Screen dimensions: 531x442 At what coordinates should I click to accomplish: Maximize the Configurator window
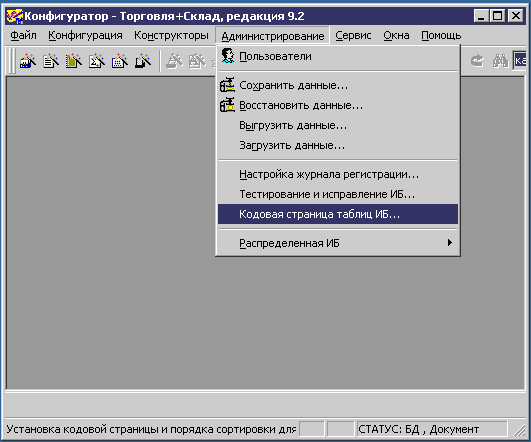497,16
